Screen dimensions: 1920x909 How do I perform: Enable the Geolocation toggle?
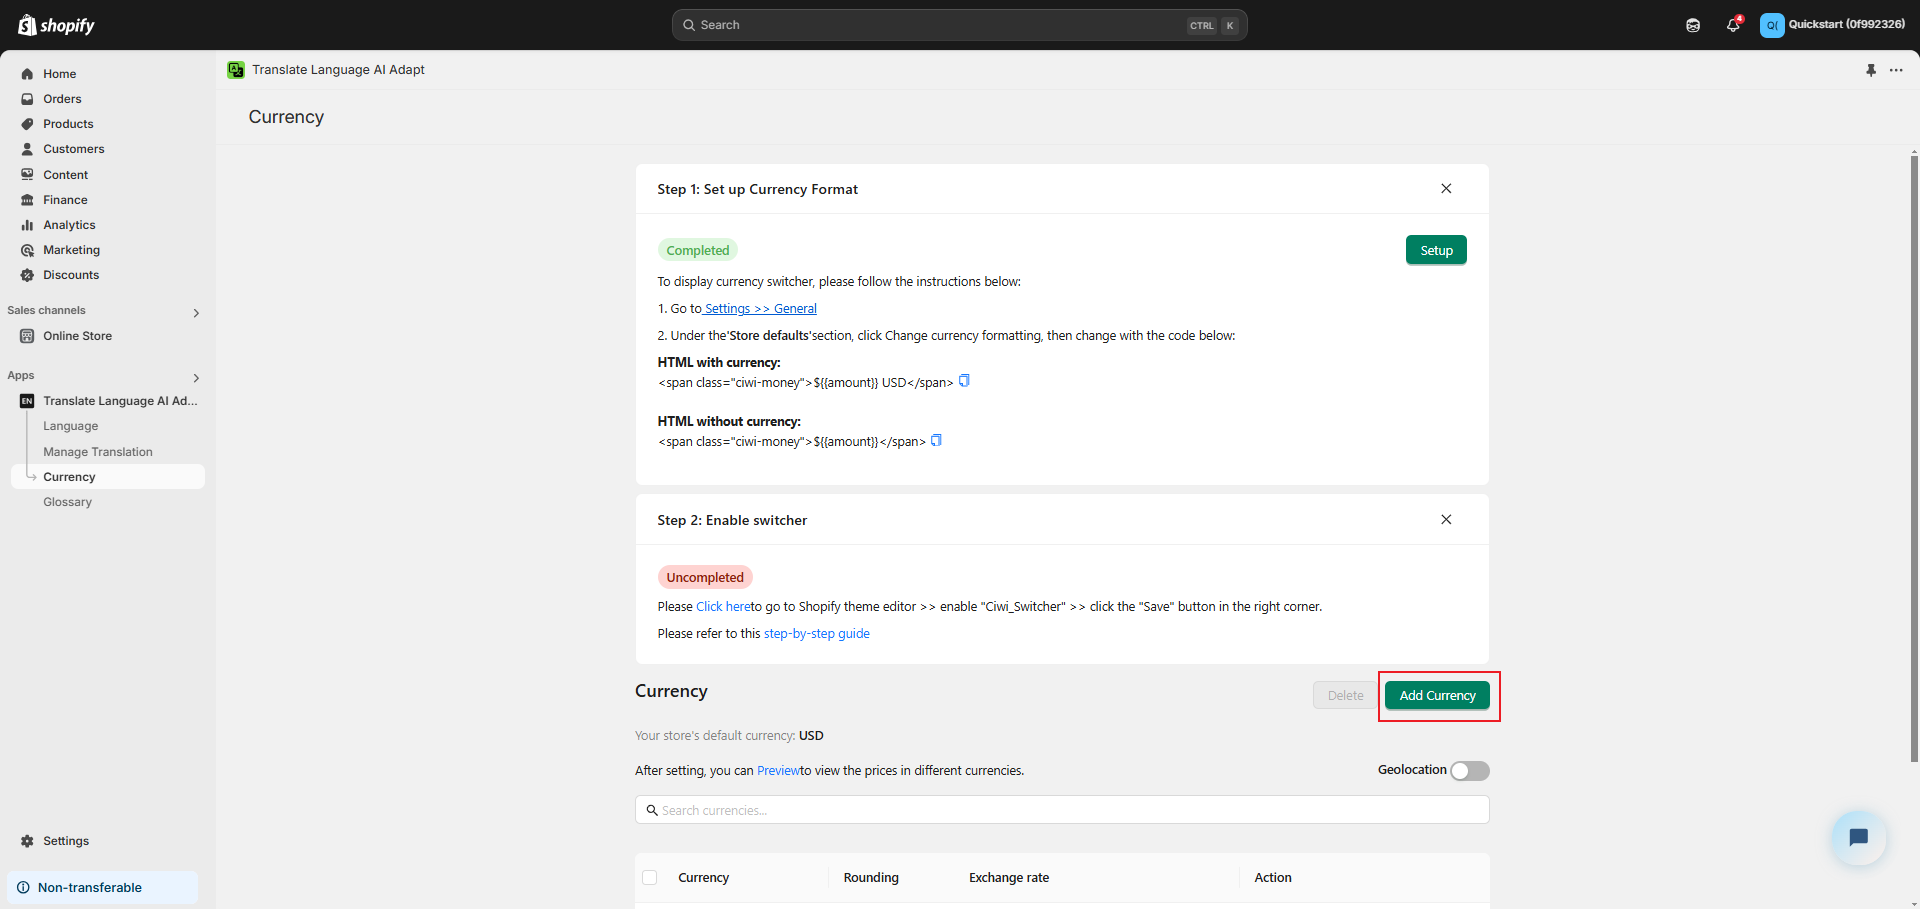1470,770
